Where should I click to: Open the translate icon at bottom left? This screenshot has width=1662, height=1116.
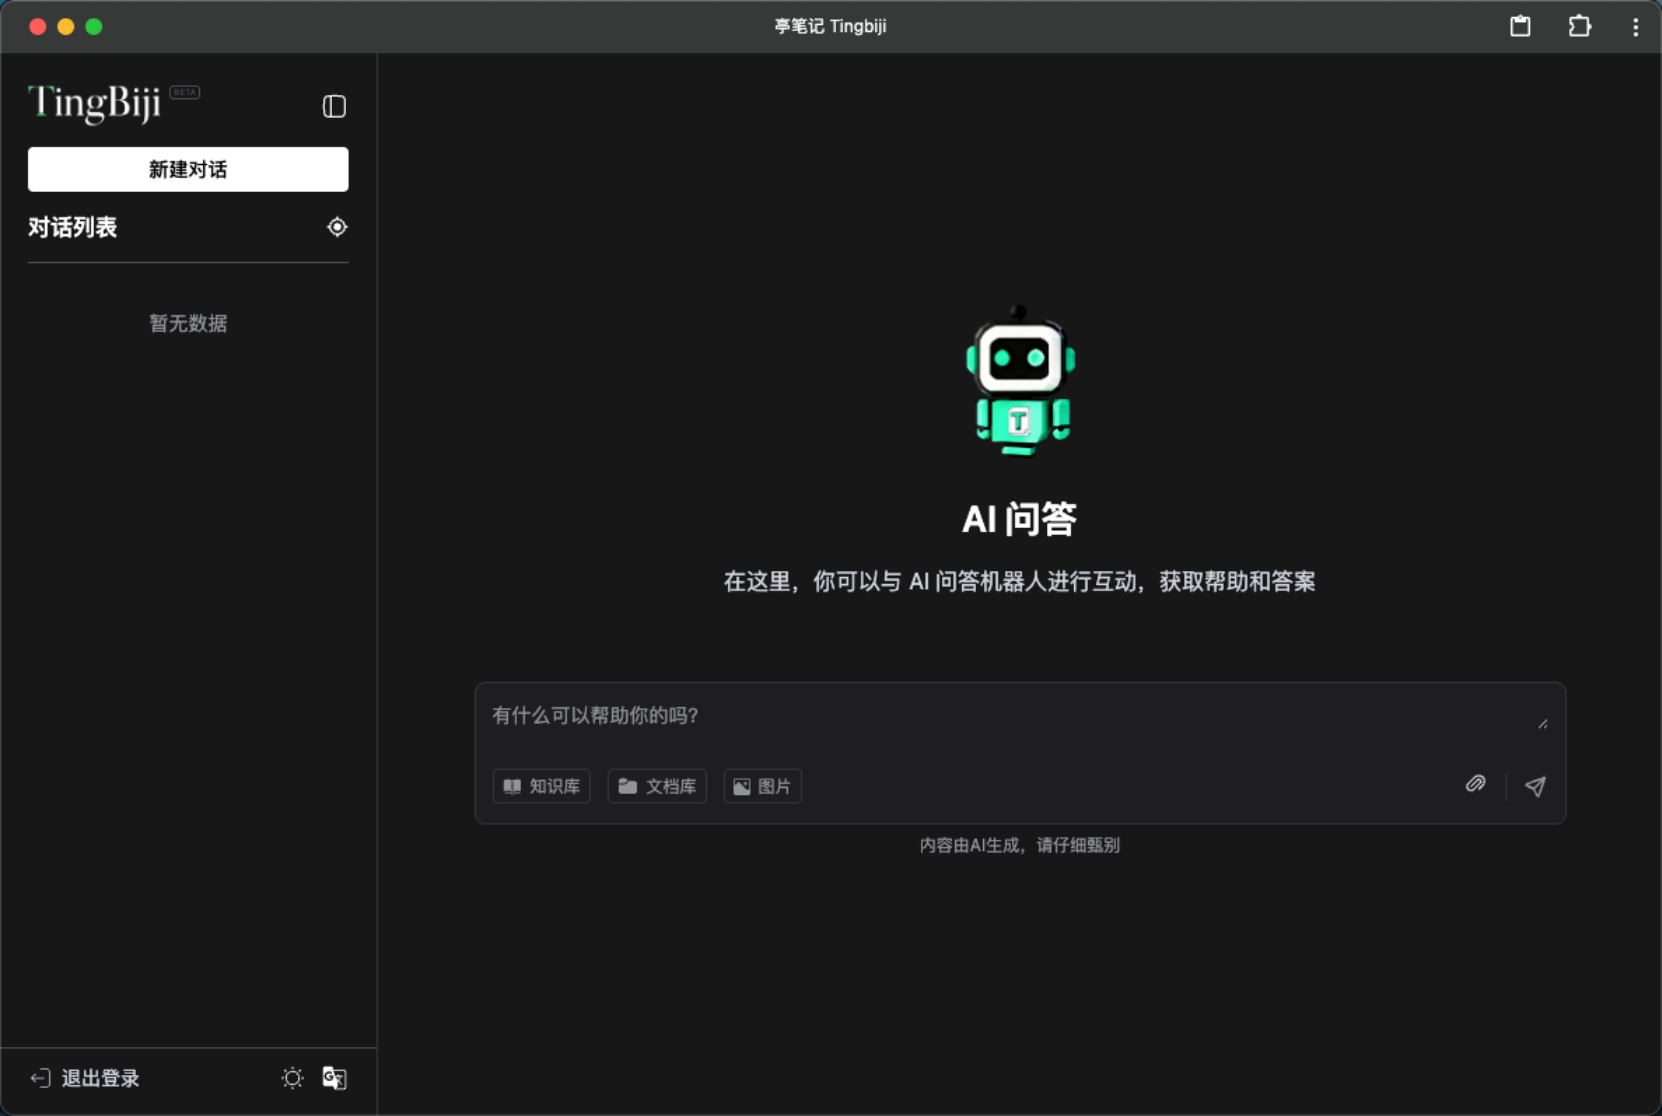[334, 1078]
